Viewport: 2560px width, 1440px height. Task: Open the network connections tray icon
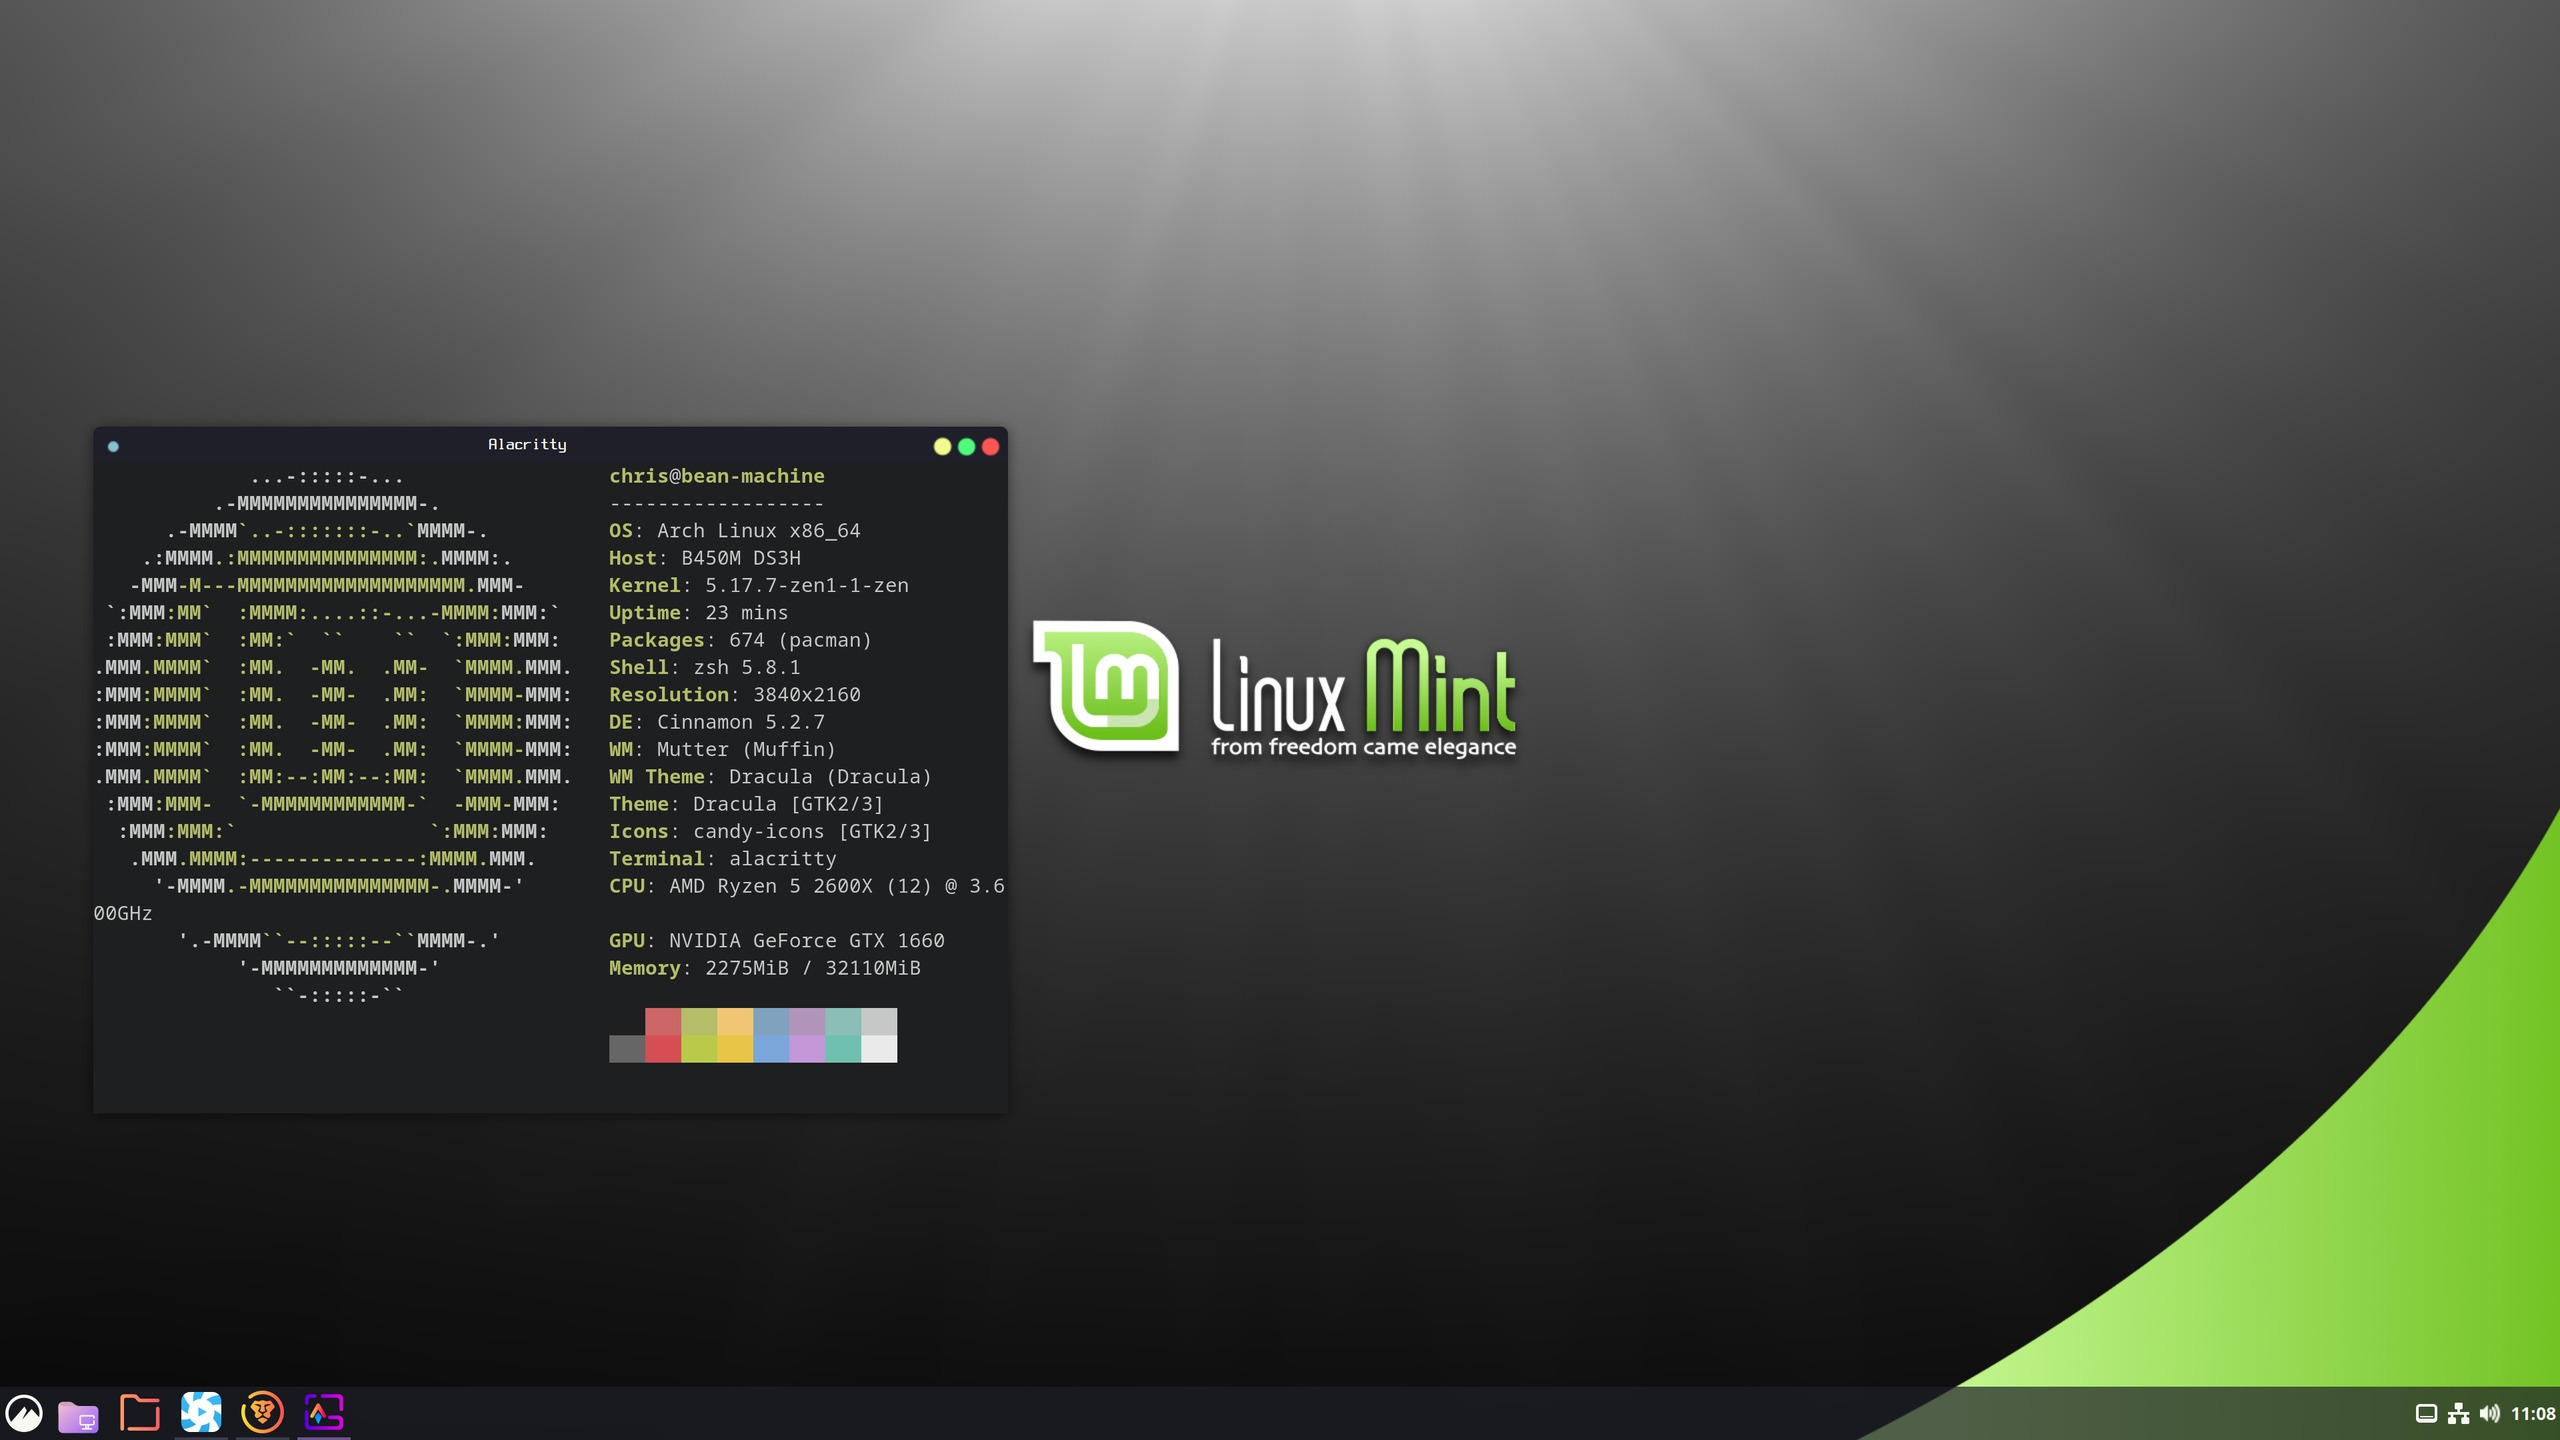coord(2458,1413)
